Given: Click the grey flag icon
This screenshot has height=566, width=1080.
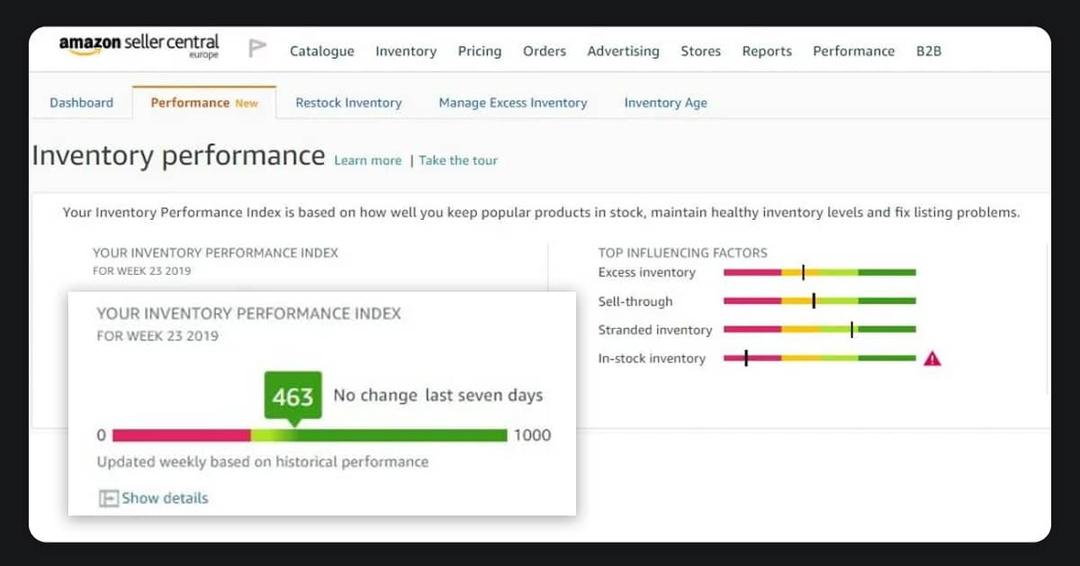Looking at the screenshot, I should tap(258, 49).
